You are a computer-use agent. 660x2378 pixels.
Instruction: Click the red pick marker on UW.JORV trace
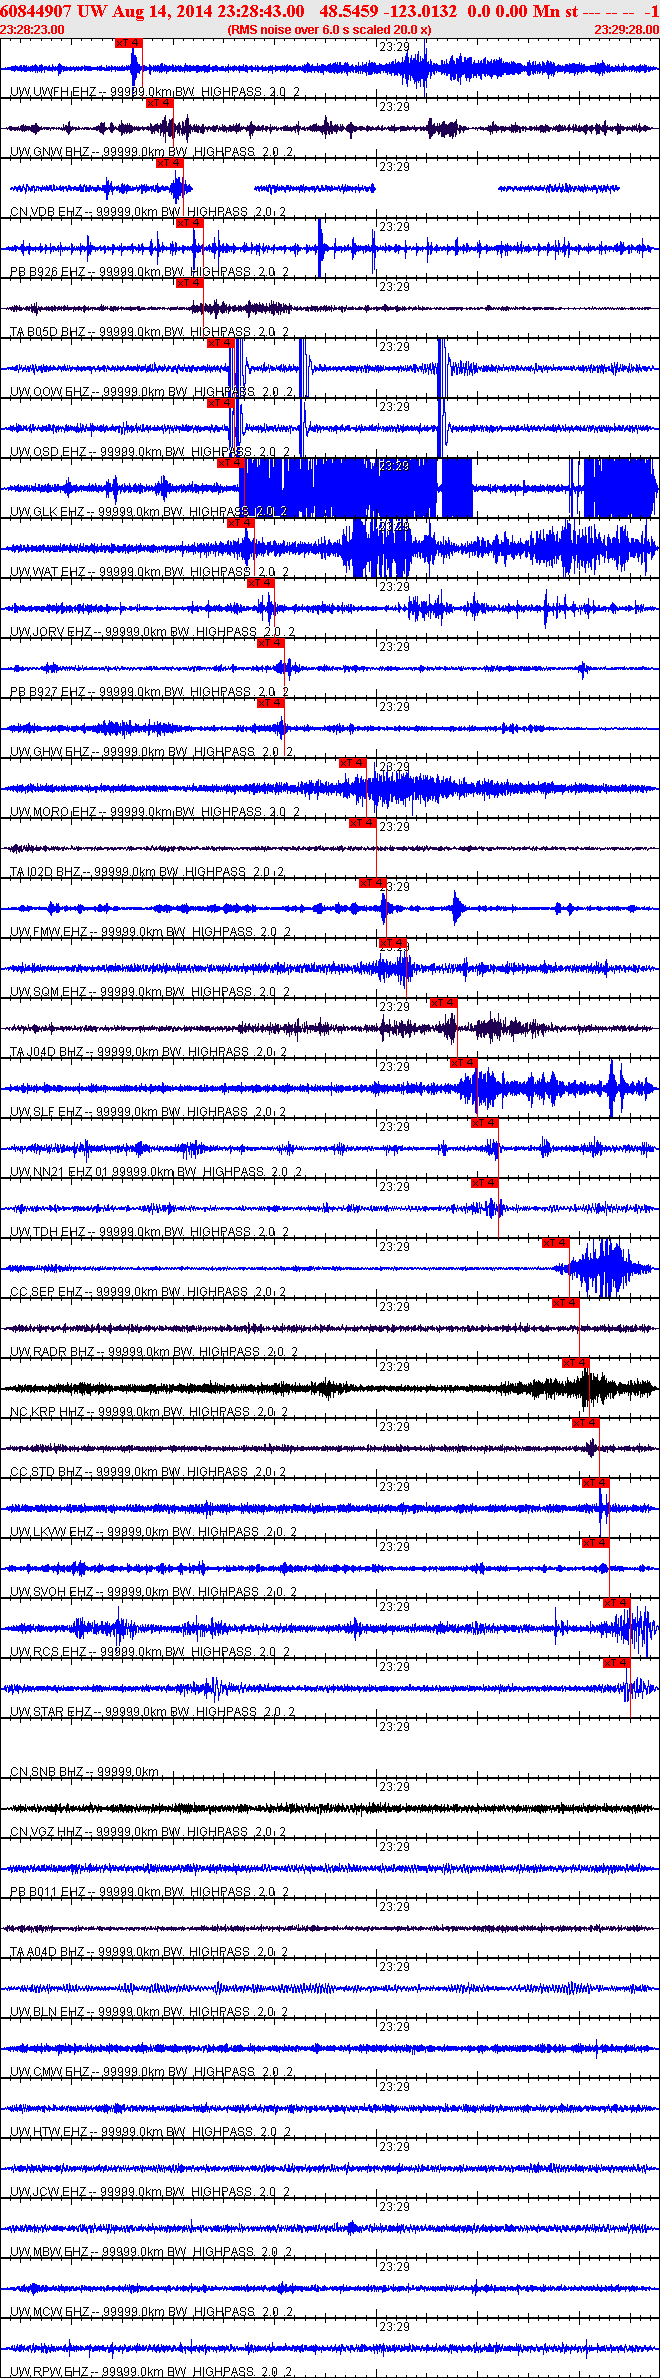261,583
